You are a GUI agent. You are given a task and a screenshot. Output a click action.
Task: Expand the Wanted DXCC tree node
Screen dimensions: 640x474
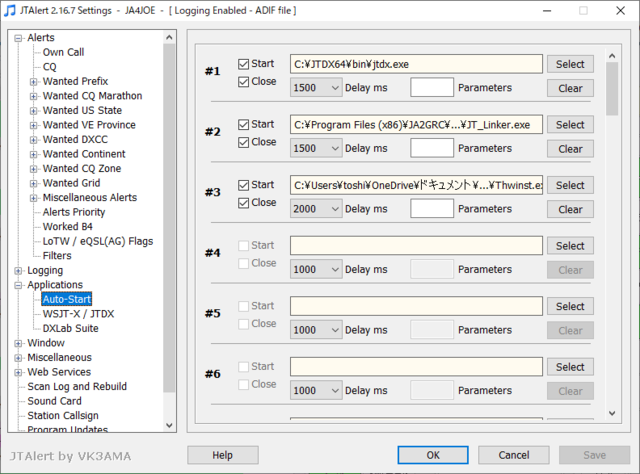[x=33, y=140]
